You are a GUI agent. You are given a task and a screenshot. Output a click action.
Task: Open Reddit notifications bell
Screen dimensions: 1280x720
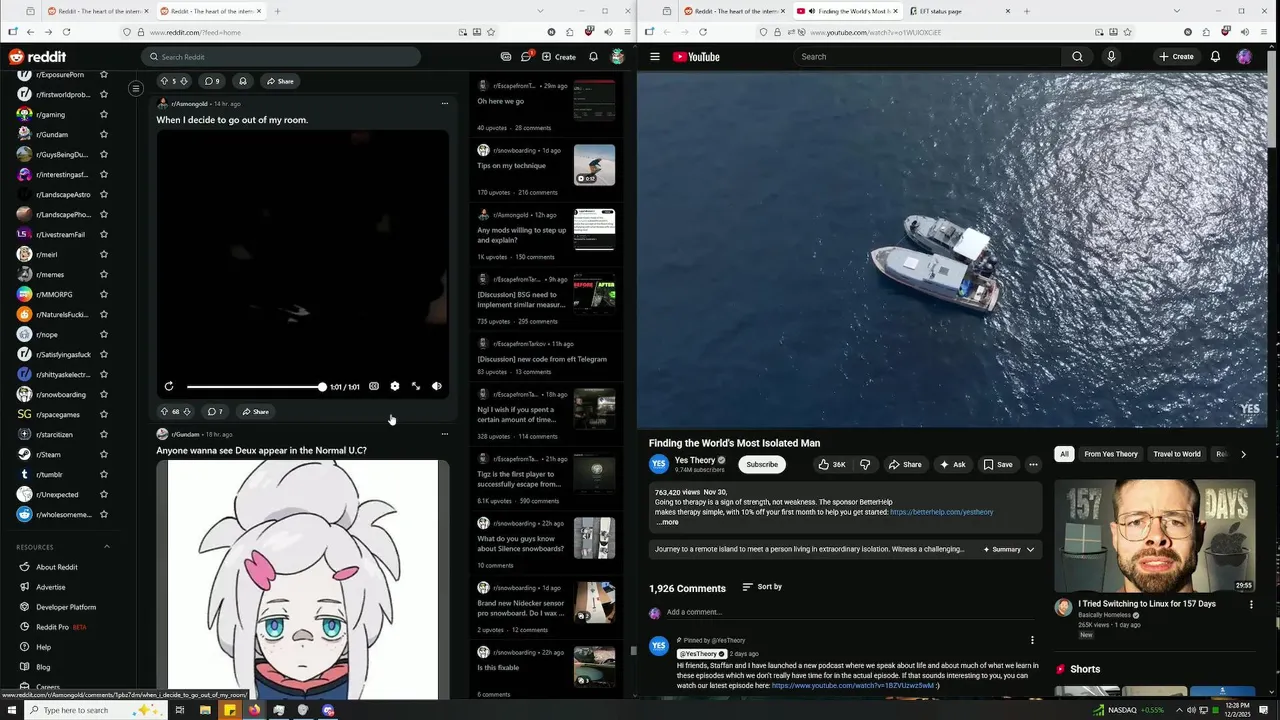click(593, 57)
